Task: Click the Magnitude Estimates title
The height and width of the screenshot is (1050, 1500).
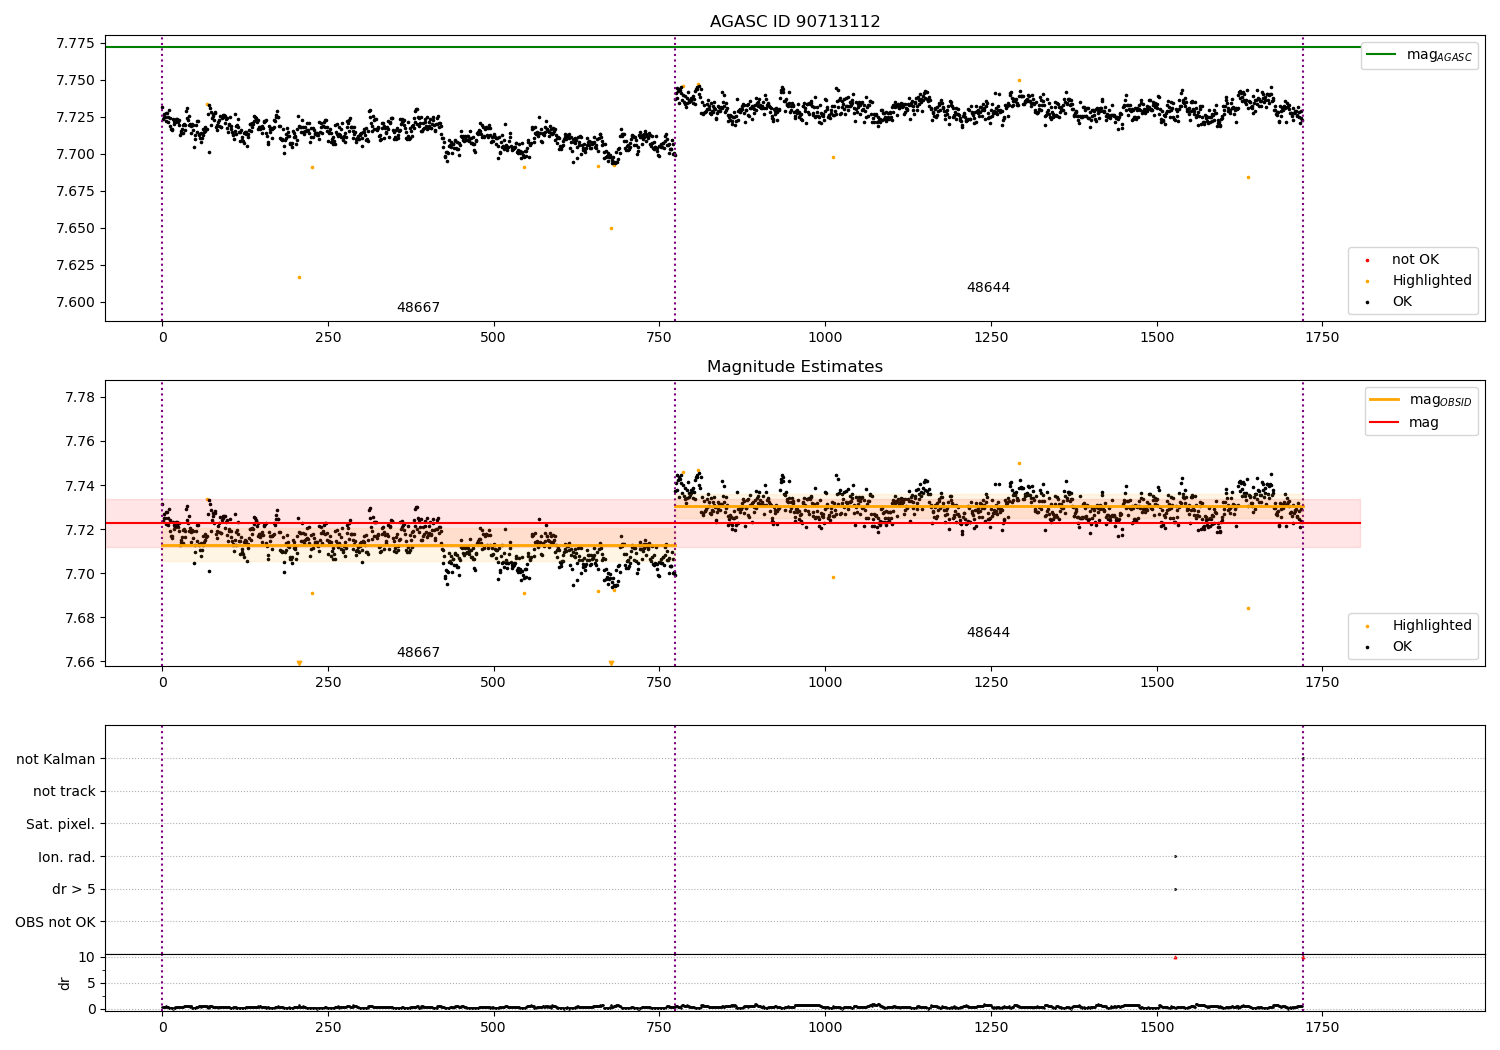Action: pyautogui.click(x=795, y=367)
